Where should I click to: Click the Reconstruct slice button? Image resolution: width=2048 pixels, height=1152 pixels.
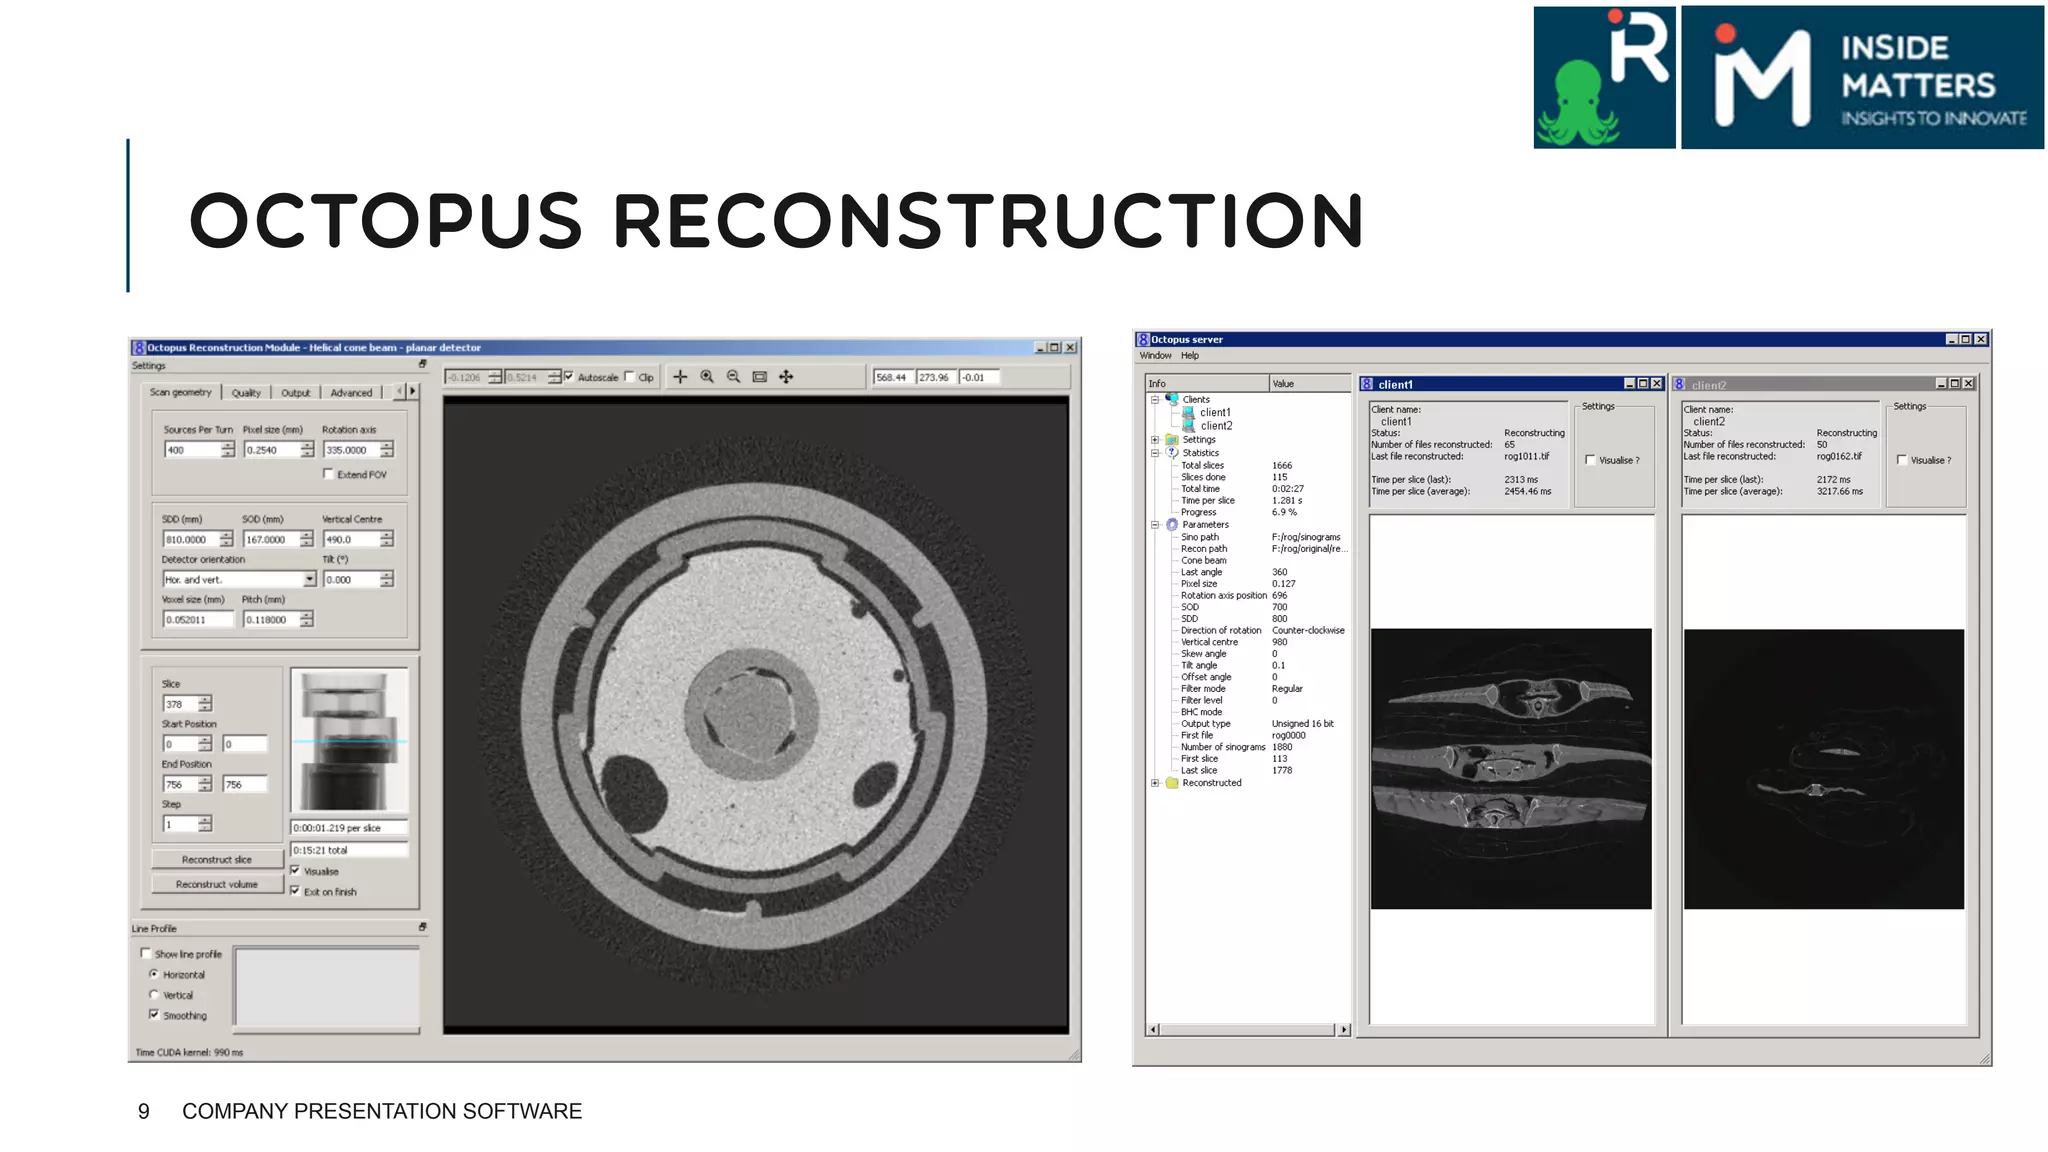[217, 859]
